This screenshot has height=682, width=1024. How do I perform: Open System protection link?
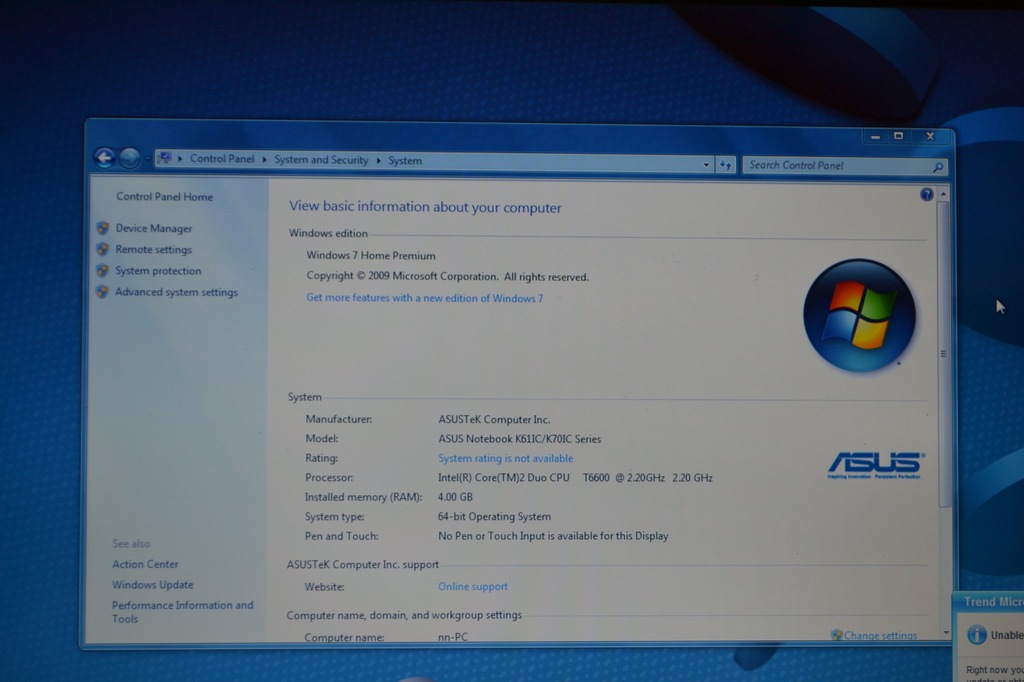pyautogui.click(x=158, y=270)
